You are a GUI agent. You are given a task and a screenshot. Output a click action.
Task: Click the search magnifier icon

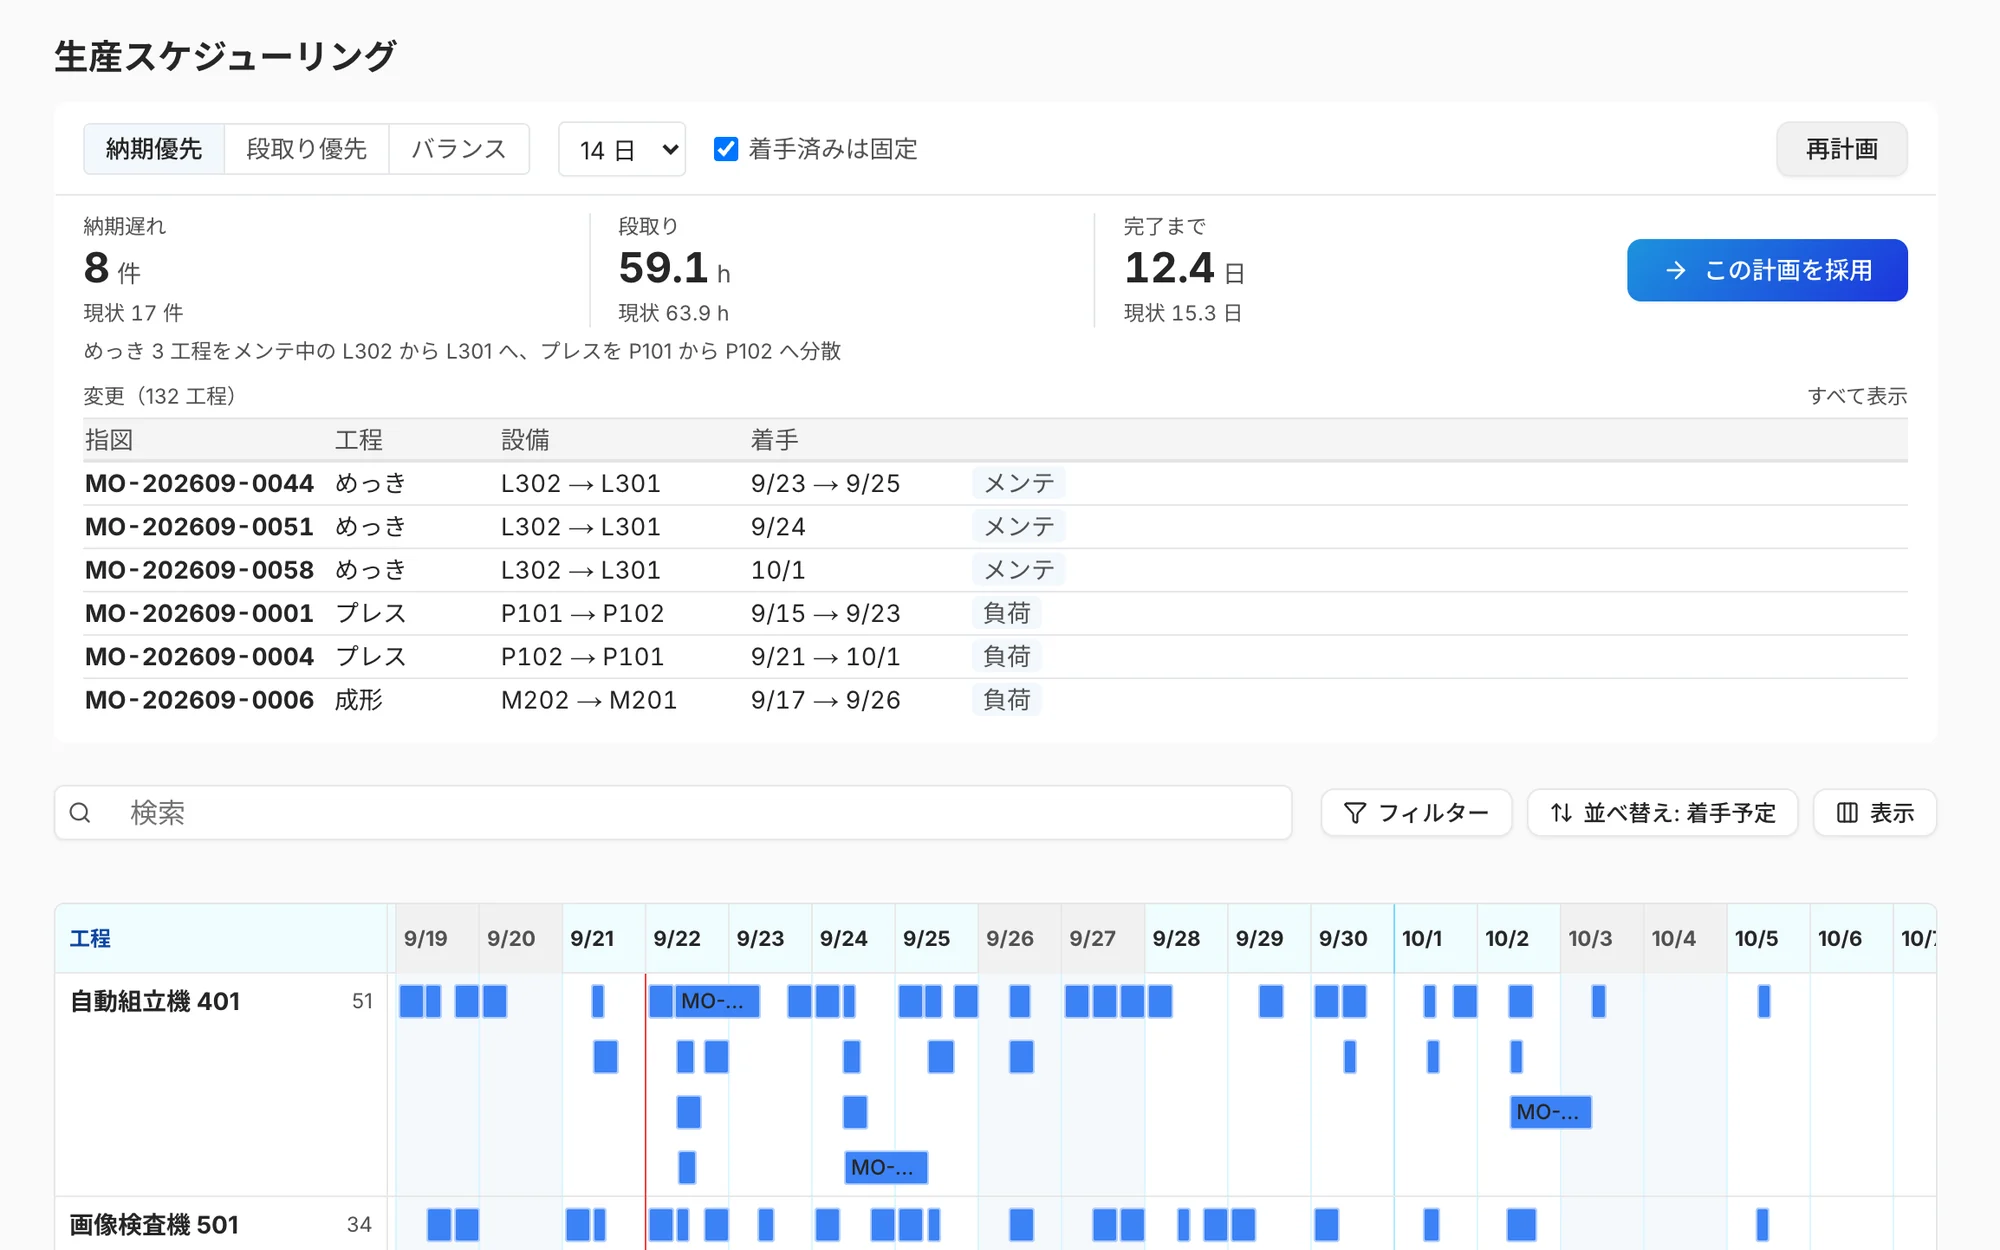(80, 813)
